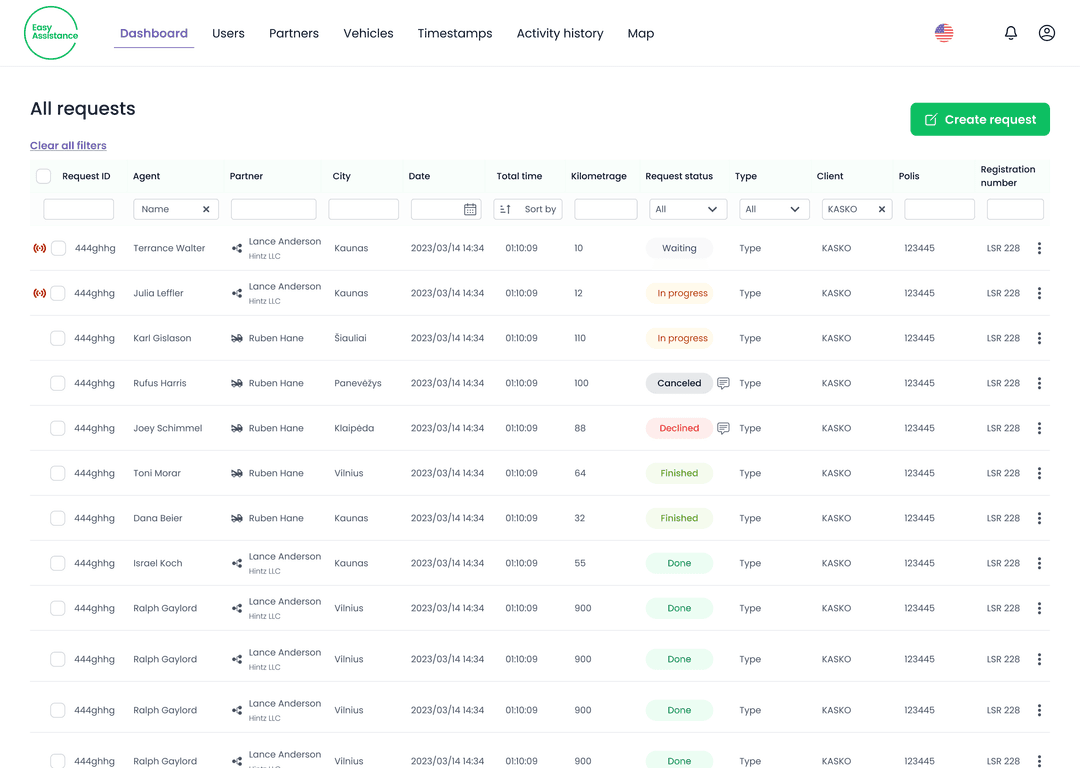Open the three-dot menu on Terrance Walter's row

1039,248
